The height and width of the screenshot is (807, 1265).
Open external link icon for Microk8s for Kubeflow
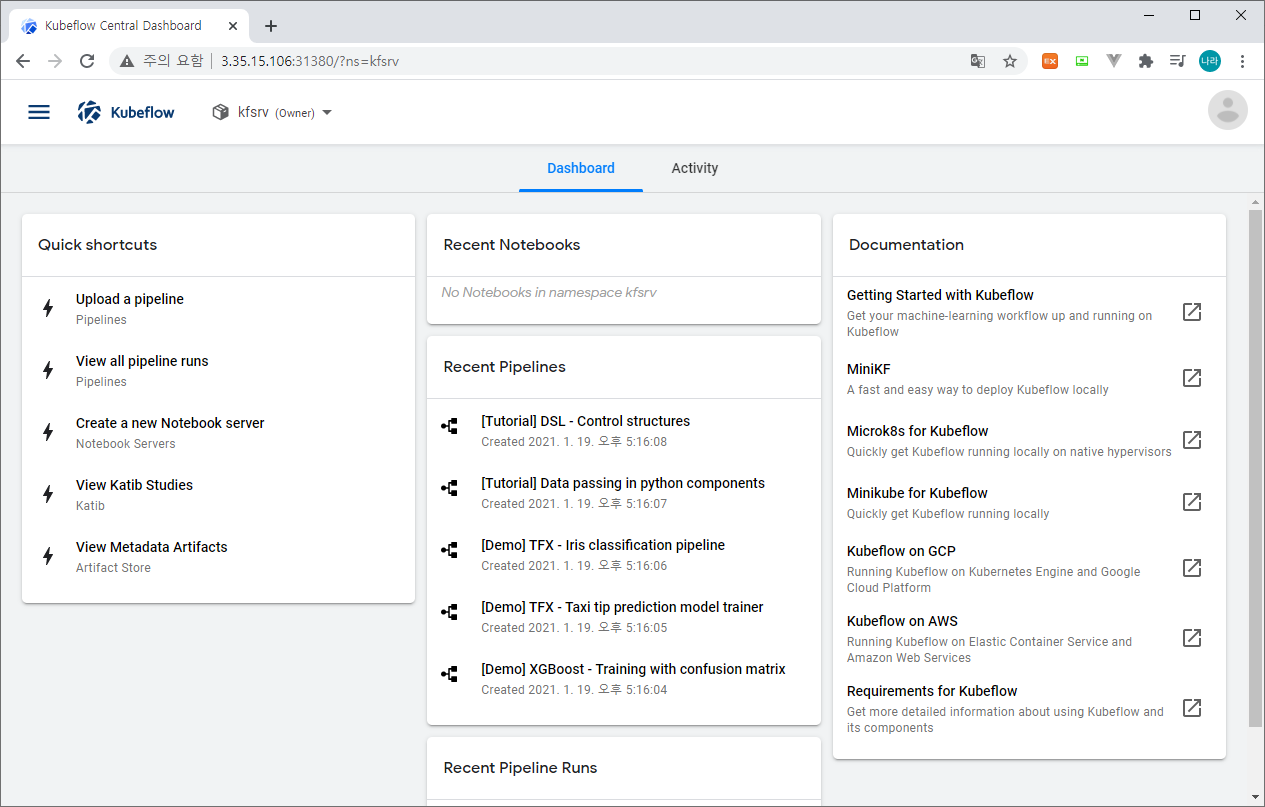pos(1192,440)
